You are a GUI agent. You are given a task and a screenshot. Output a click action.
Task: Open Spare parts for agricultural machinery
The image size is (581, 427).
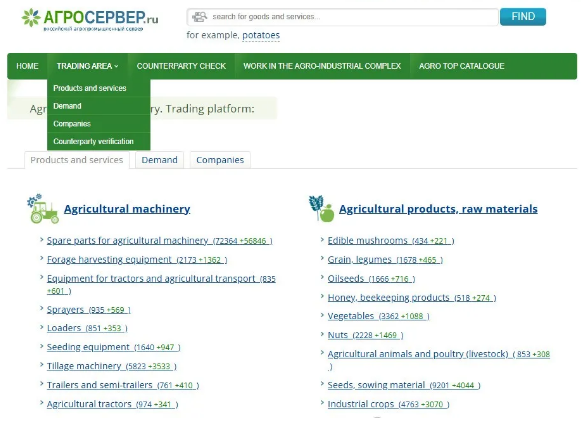pos(159,241)
